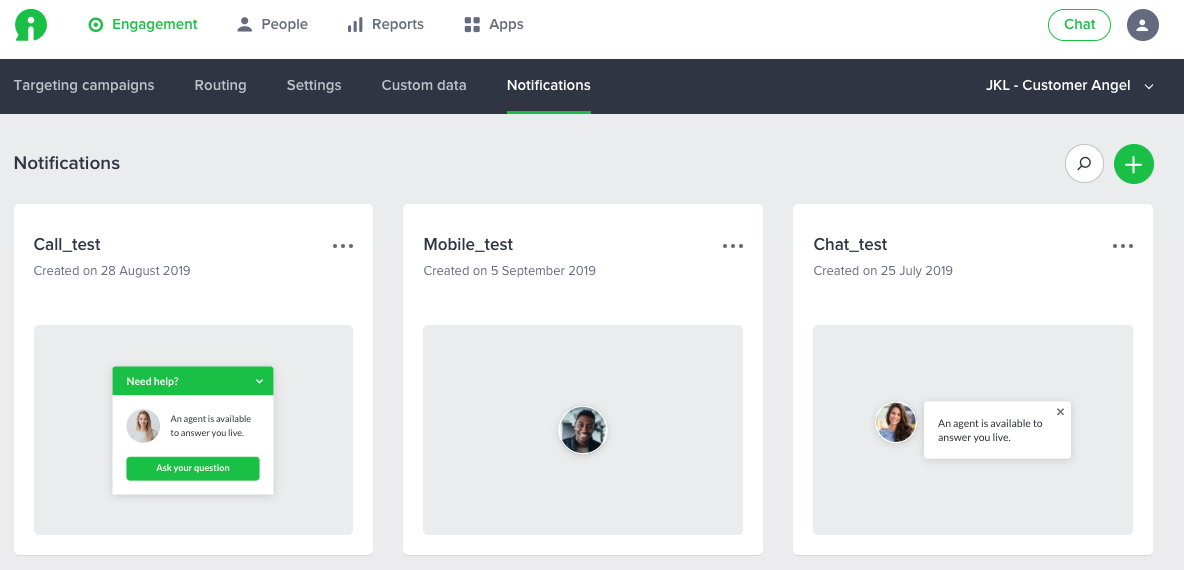Viewport: 1184px width, 570px height.
Task: Open Call_test three-dot options menu
Action: [343, 245]
